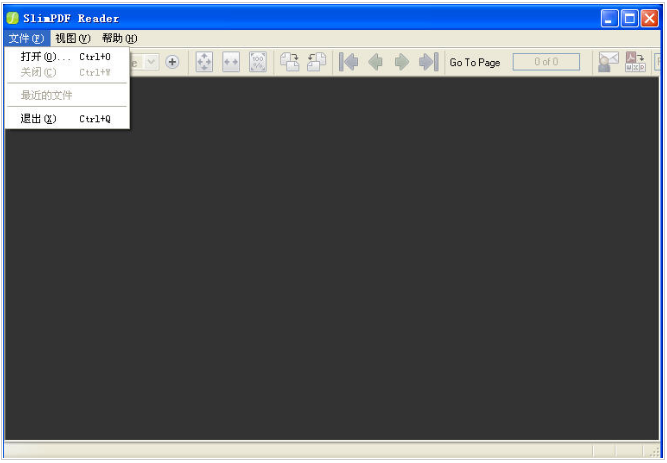Expand the zoom level dropdown
The image size is (667, 463).
click(x=151, y=62)
